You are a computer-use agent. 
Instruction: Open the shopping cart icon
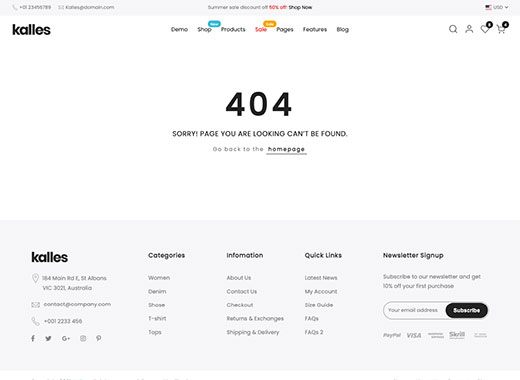pos(501,29)
